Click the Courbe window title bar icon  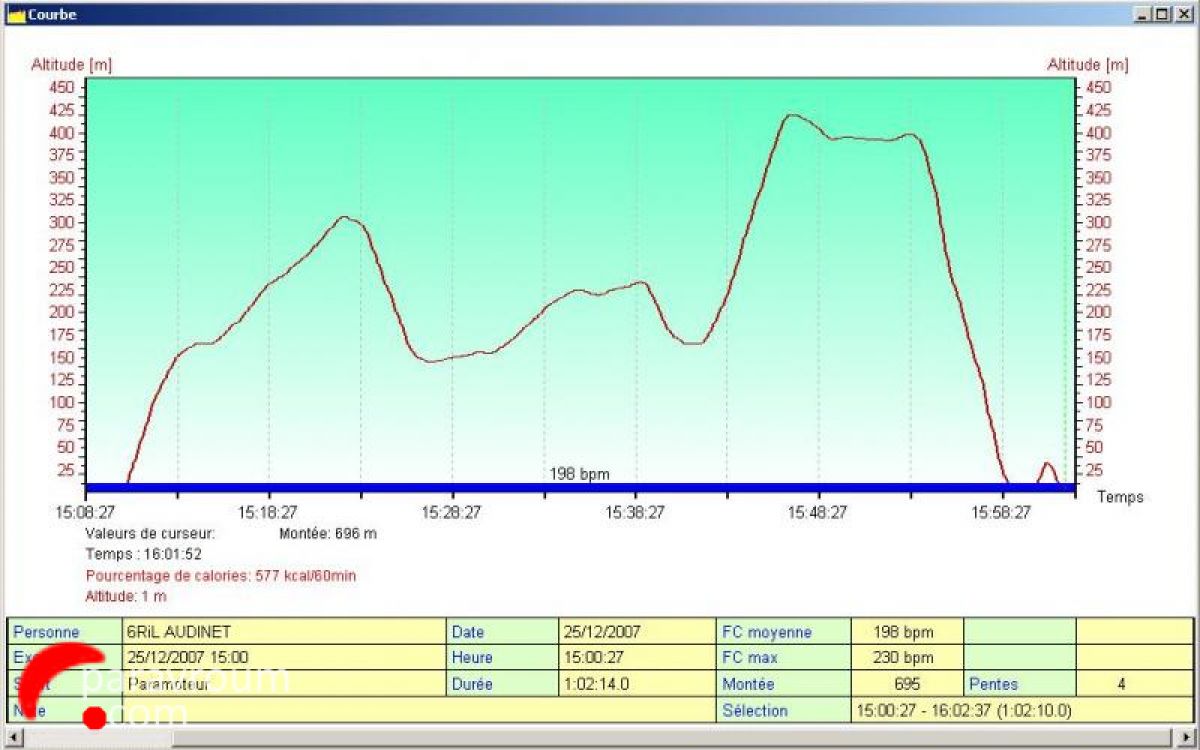point(15,14)
